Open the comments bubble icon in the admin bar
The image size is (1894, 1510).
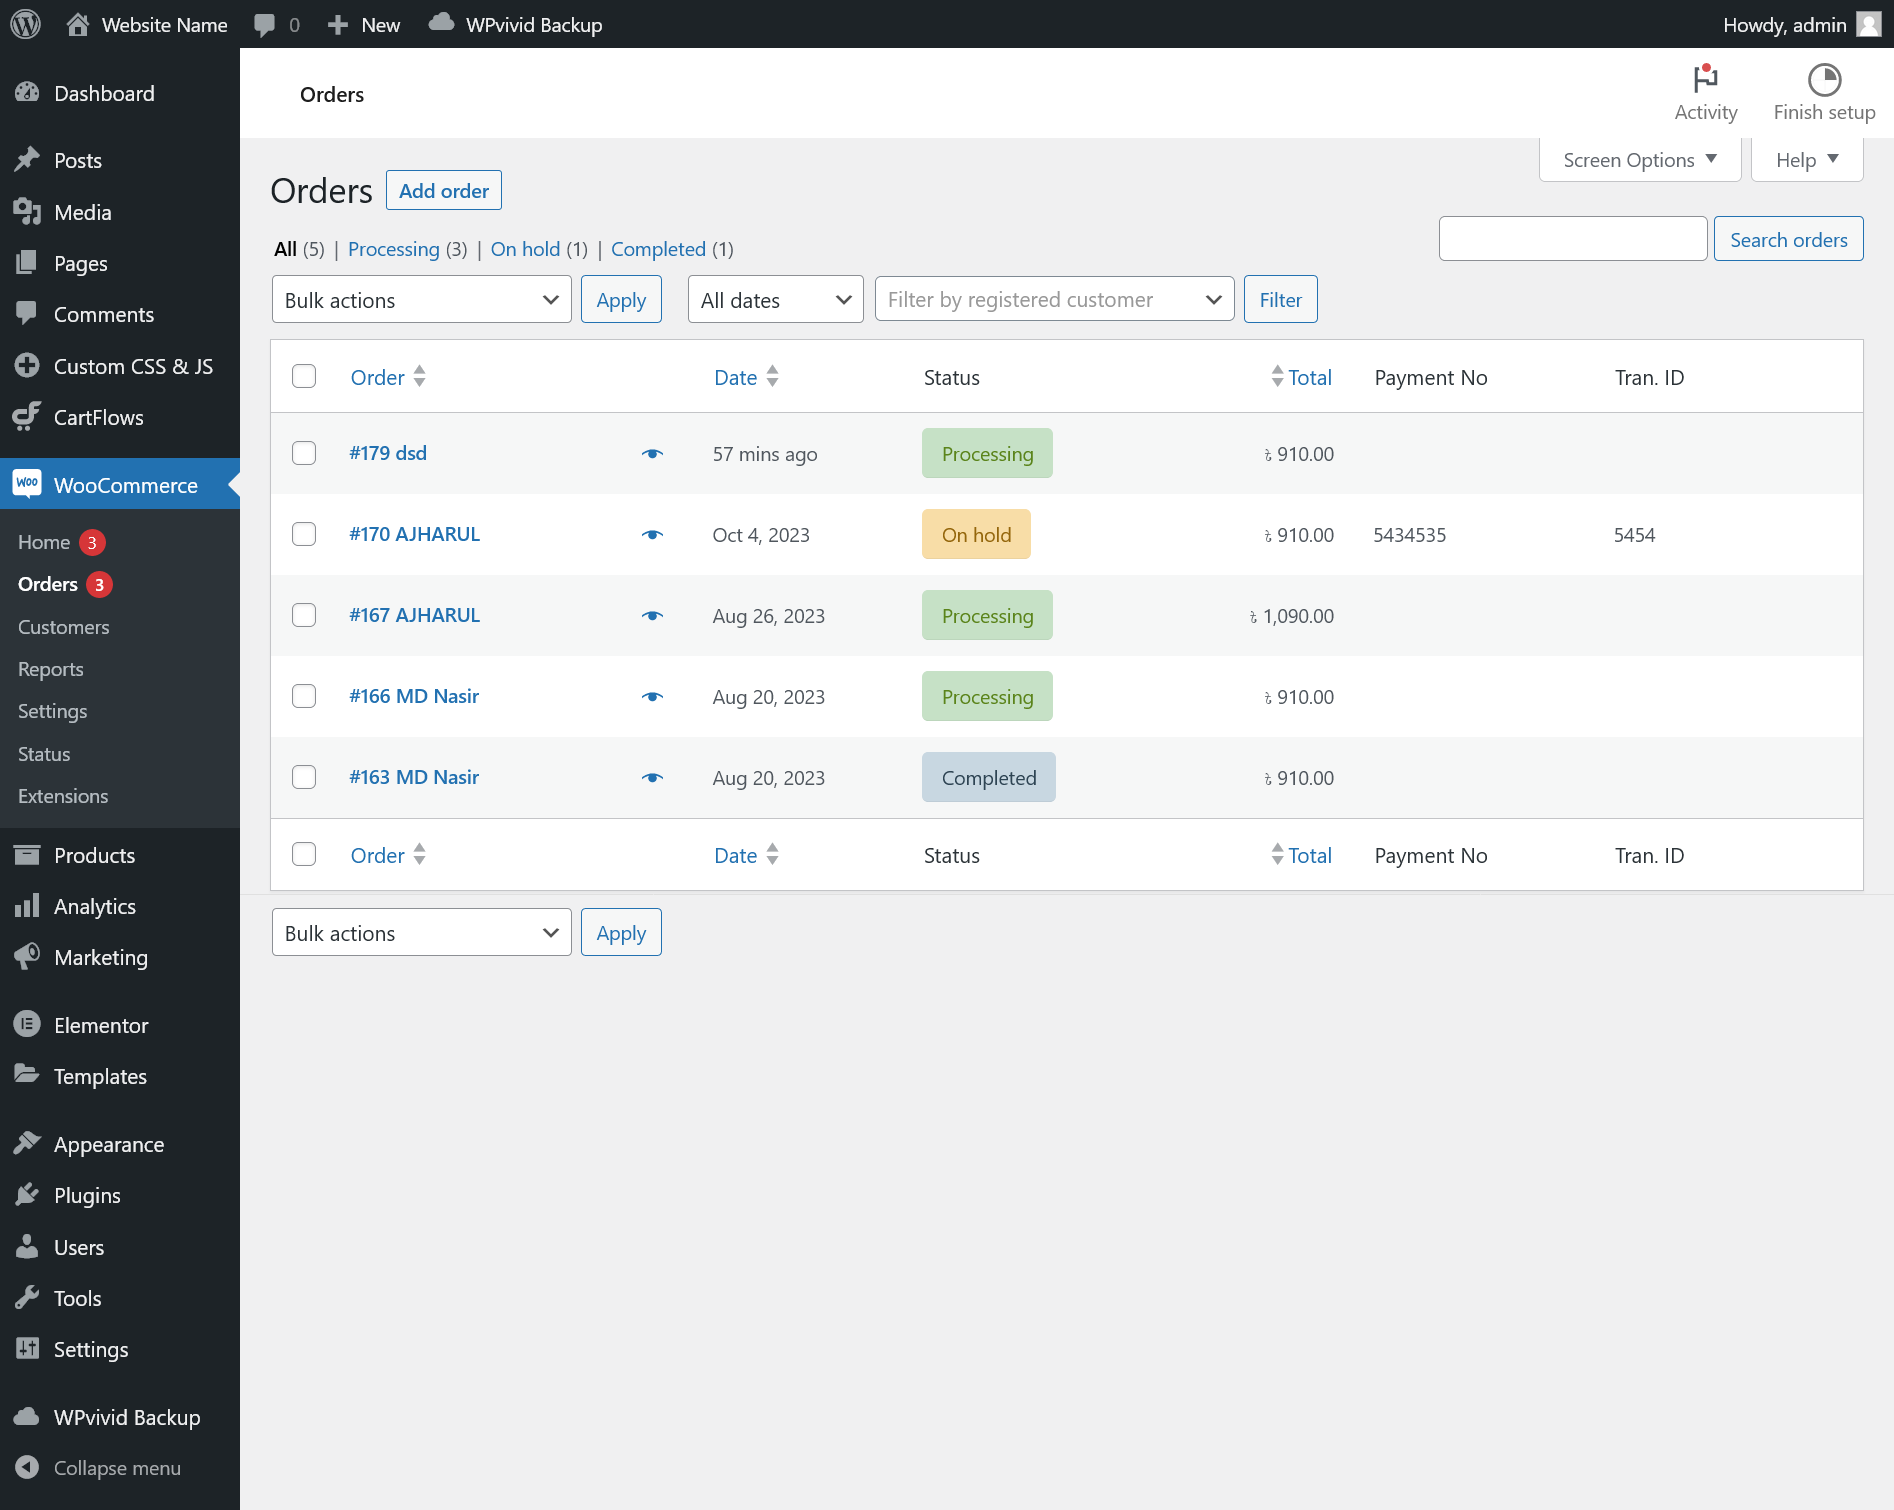[265, 25]
